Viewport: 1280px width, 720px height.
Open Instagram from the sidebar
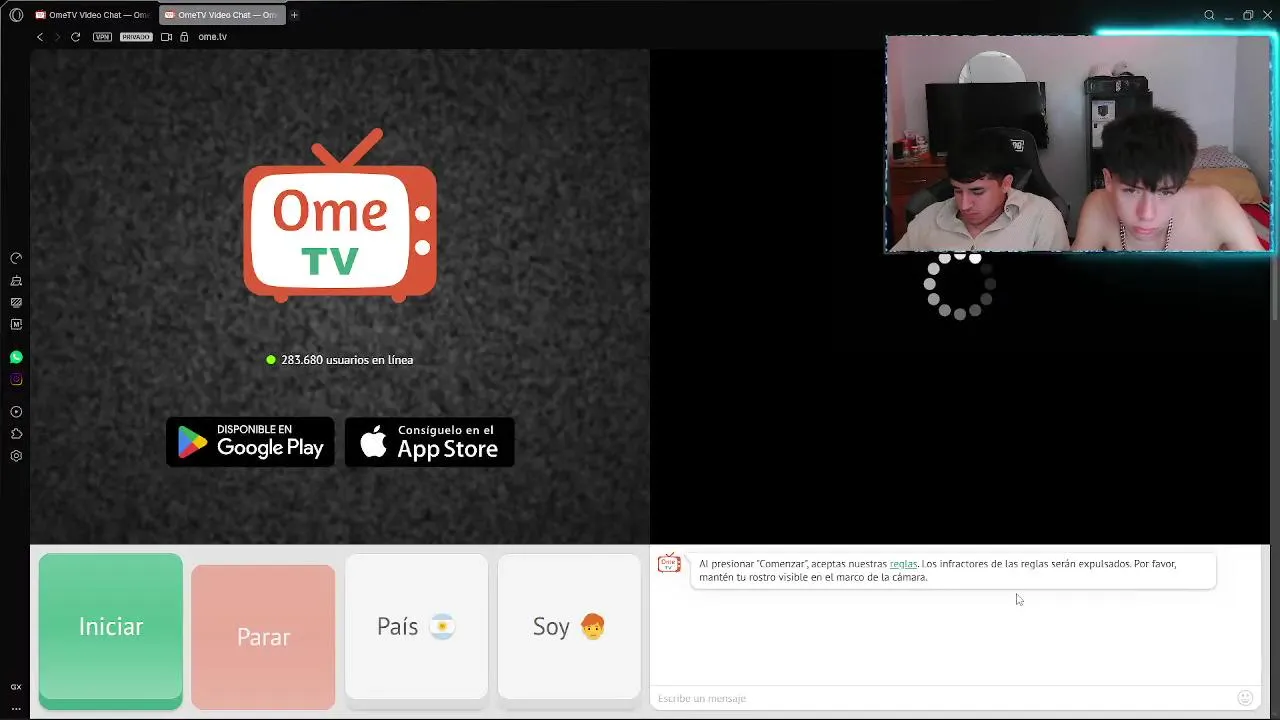pos(16,379)
